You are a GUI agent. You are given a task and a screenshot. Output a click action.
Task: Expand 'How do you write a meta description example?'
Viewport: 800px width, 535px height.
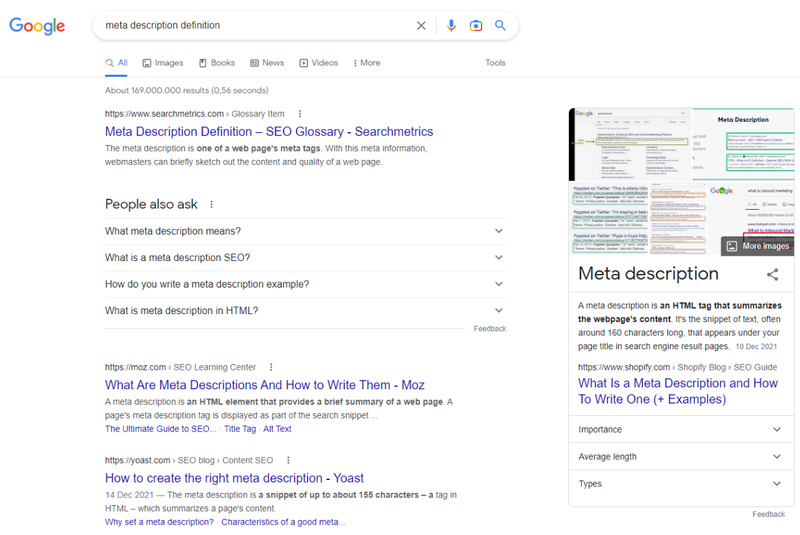click(x=305, y=284)
